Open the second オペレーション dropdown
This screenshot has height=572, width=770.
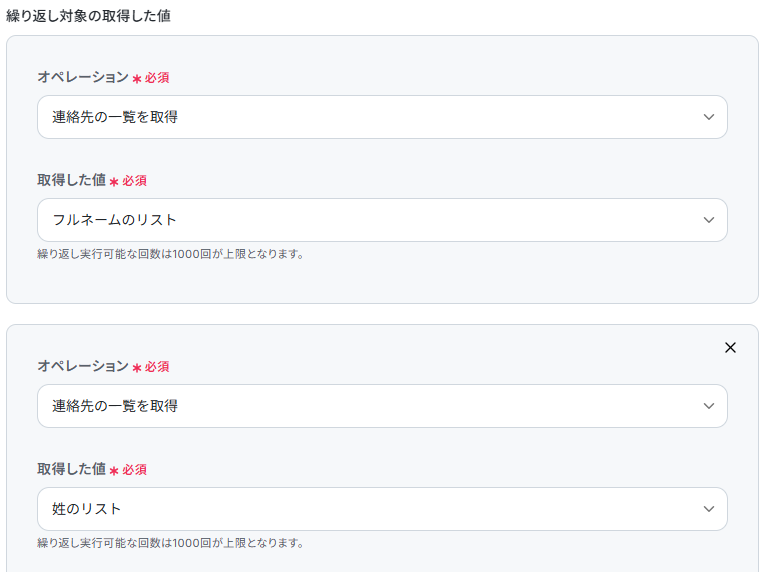[382, 406]
